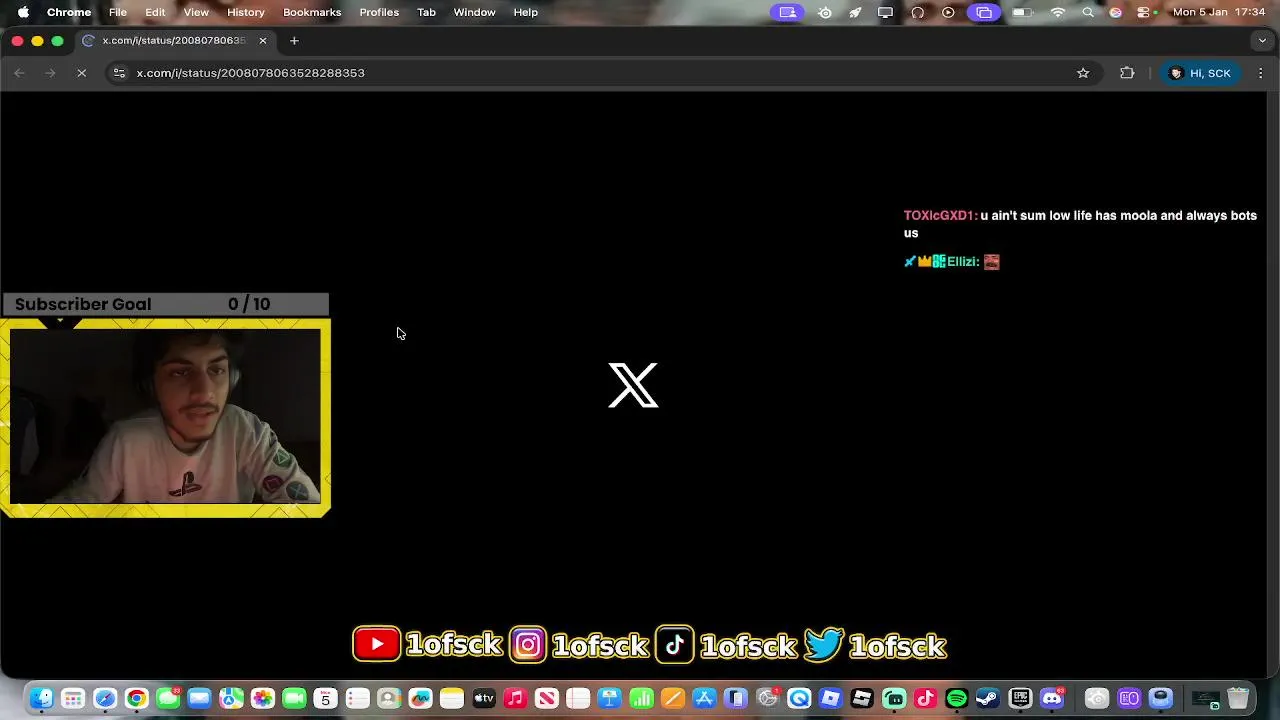Image resolution: width=1280 pixels, height=720 pixels.
Task: Click the Ellizi chat username
Action: pyautogui.click(x=963, y=262)
